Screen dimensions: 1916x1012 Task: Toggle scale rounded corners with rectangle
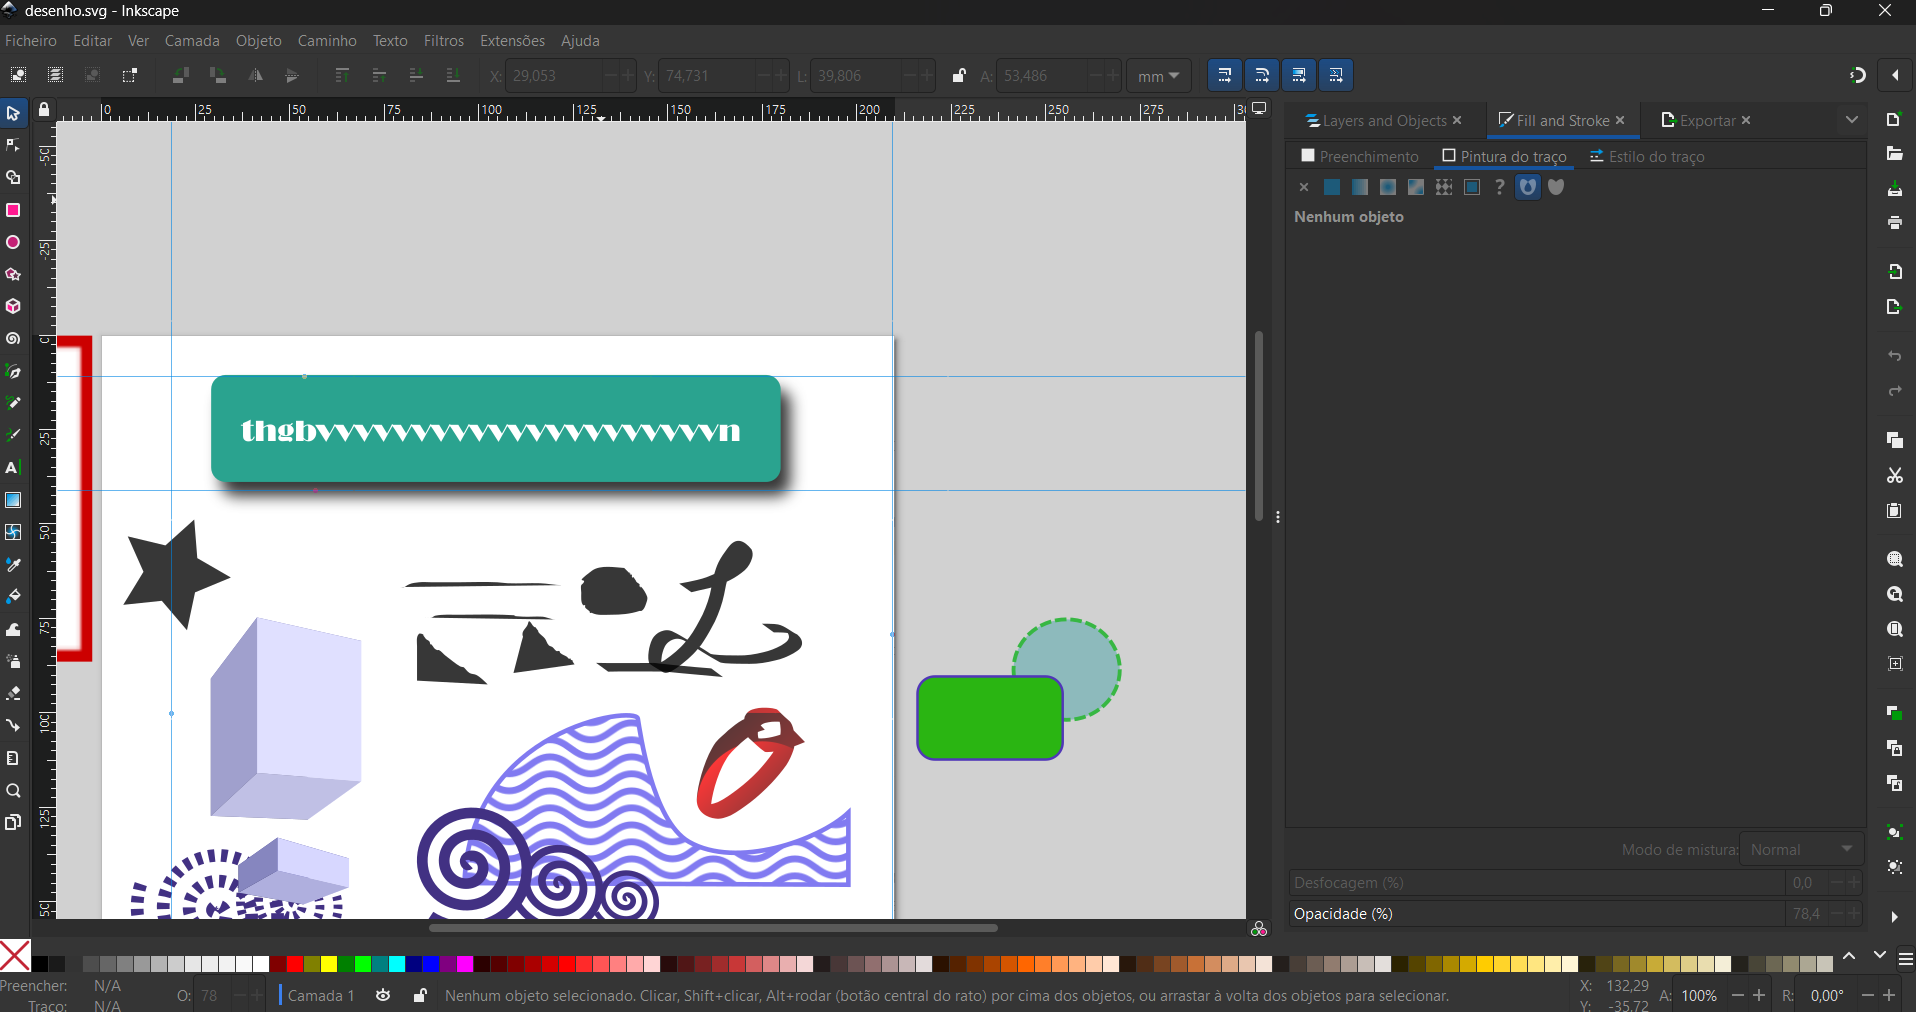[1262, 75]
